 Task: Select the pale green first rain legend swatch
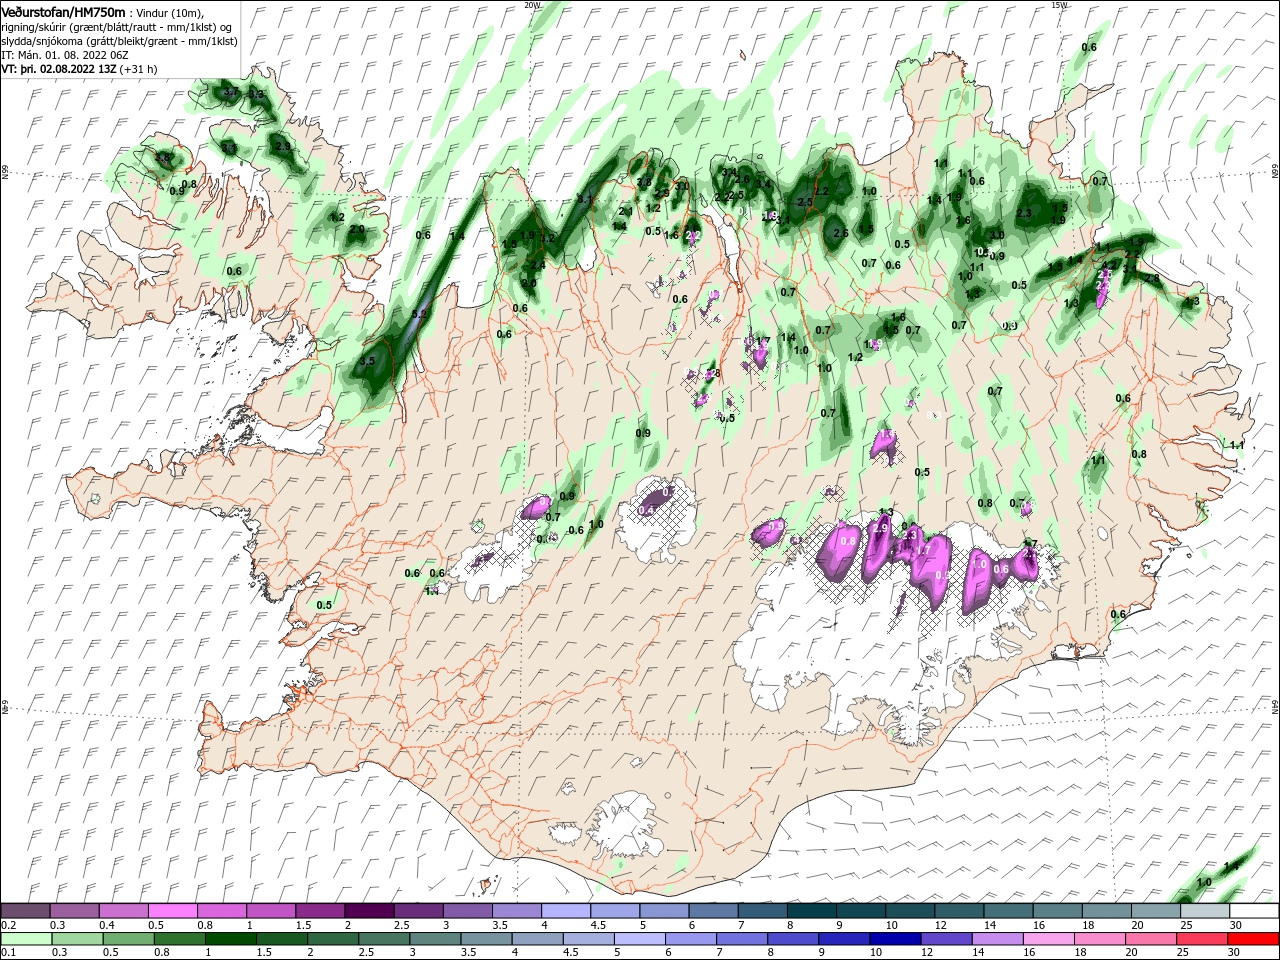pyautogui.click(x=25, y=940)
